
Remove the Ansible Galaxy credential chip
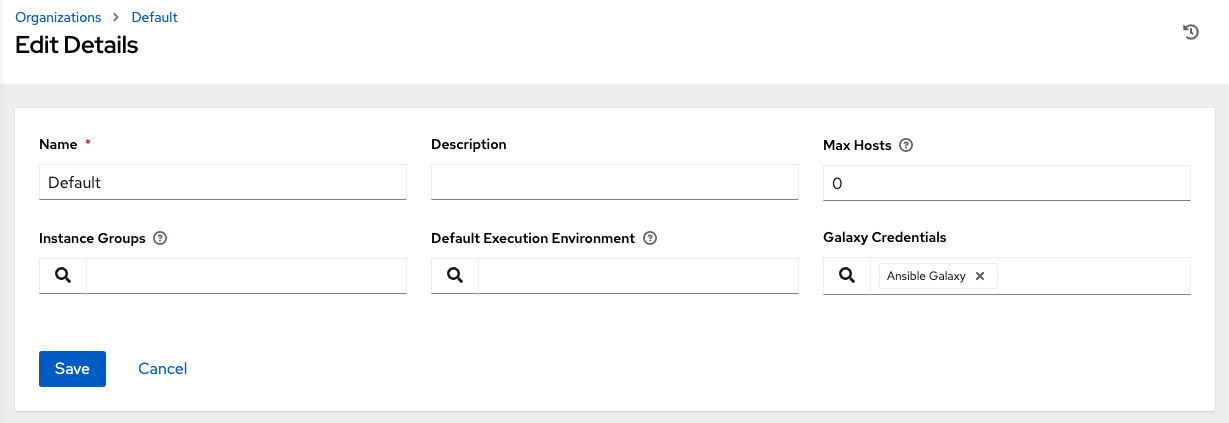click(980, 276)
